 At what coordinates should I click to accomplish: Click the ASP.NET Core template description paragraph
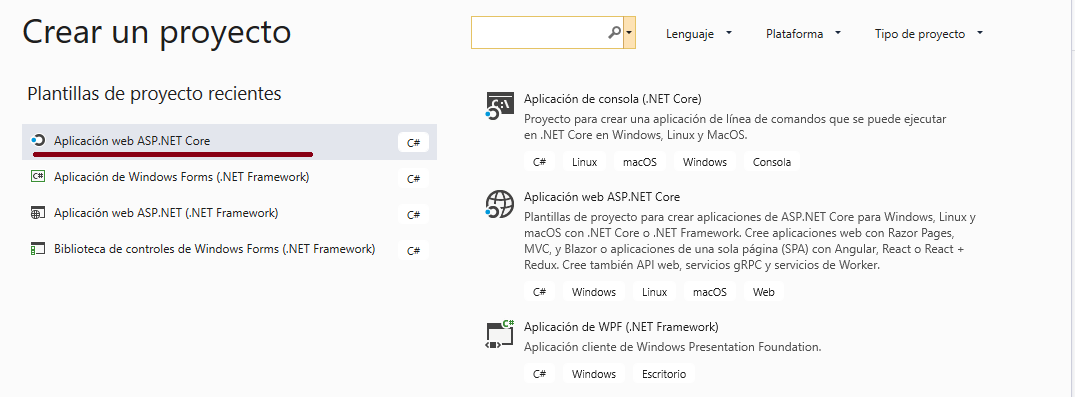[750, 241]
